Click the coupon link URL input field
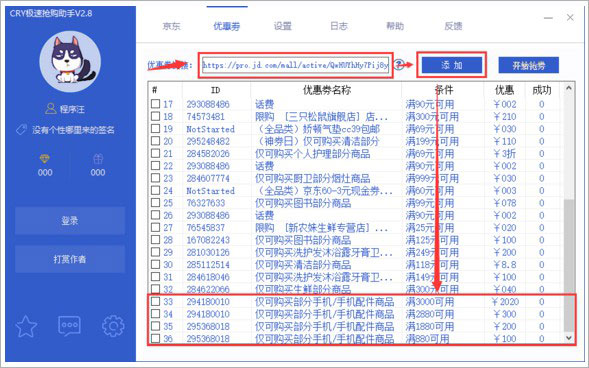Viewport: 589px width, 368px height. click(295, 65)
